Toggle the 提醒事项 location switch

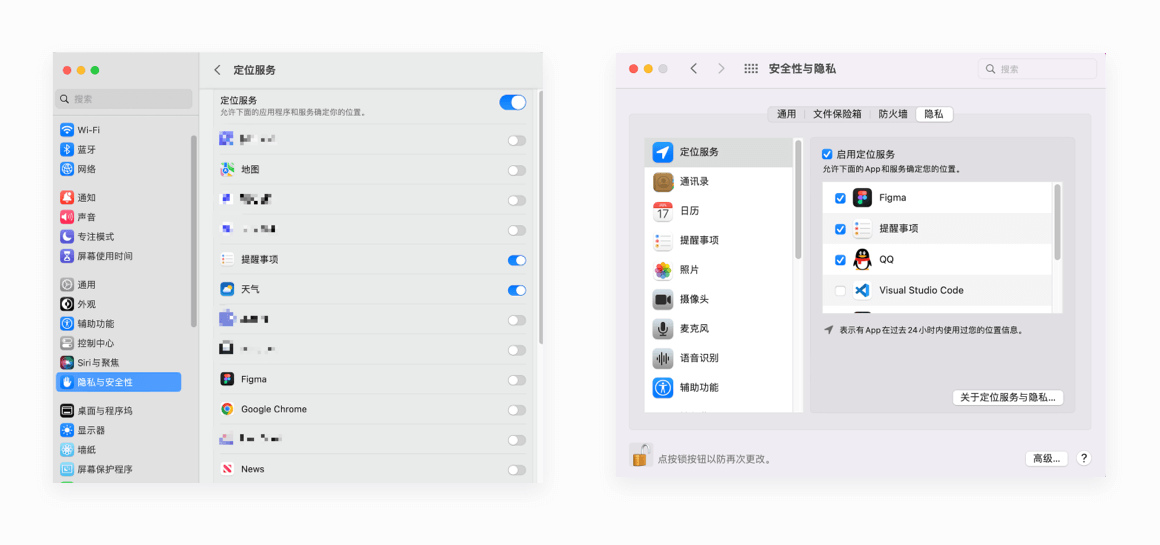tap(516, 260)
